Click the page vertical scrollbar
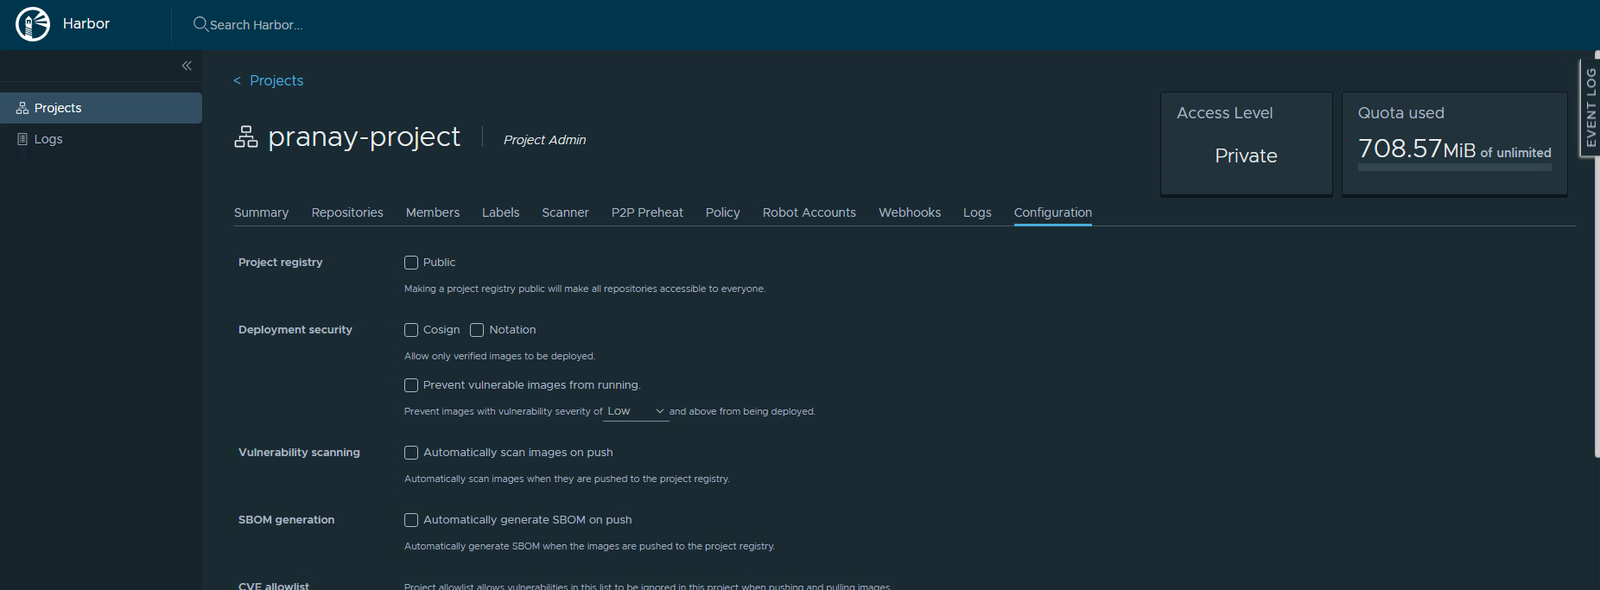Image resolution: width=1600 pixels, height=590 pixels. tap(1596, 255)
